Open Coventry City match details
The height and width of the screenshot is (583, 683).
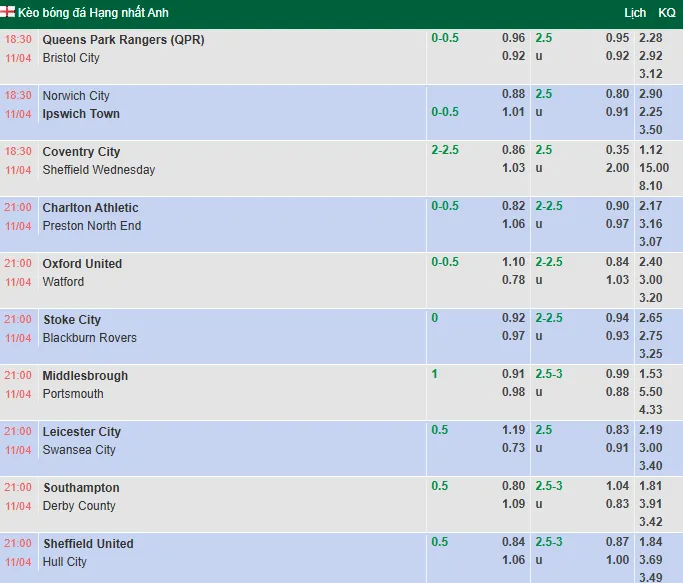81,152
